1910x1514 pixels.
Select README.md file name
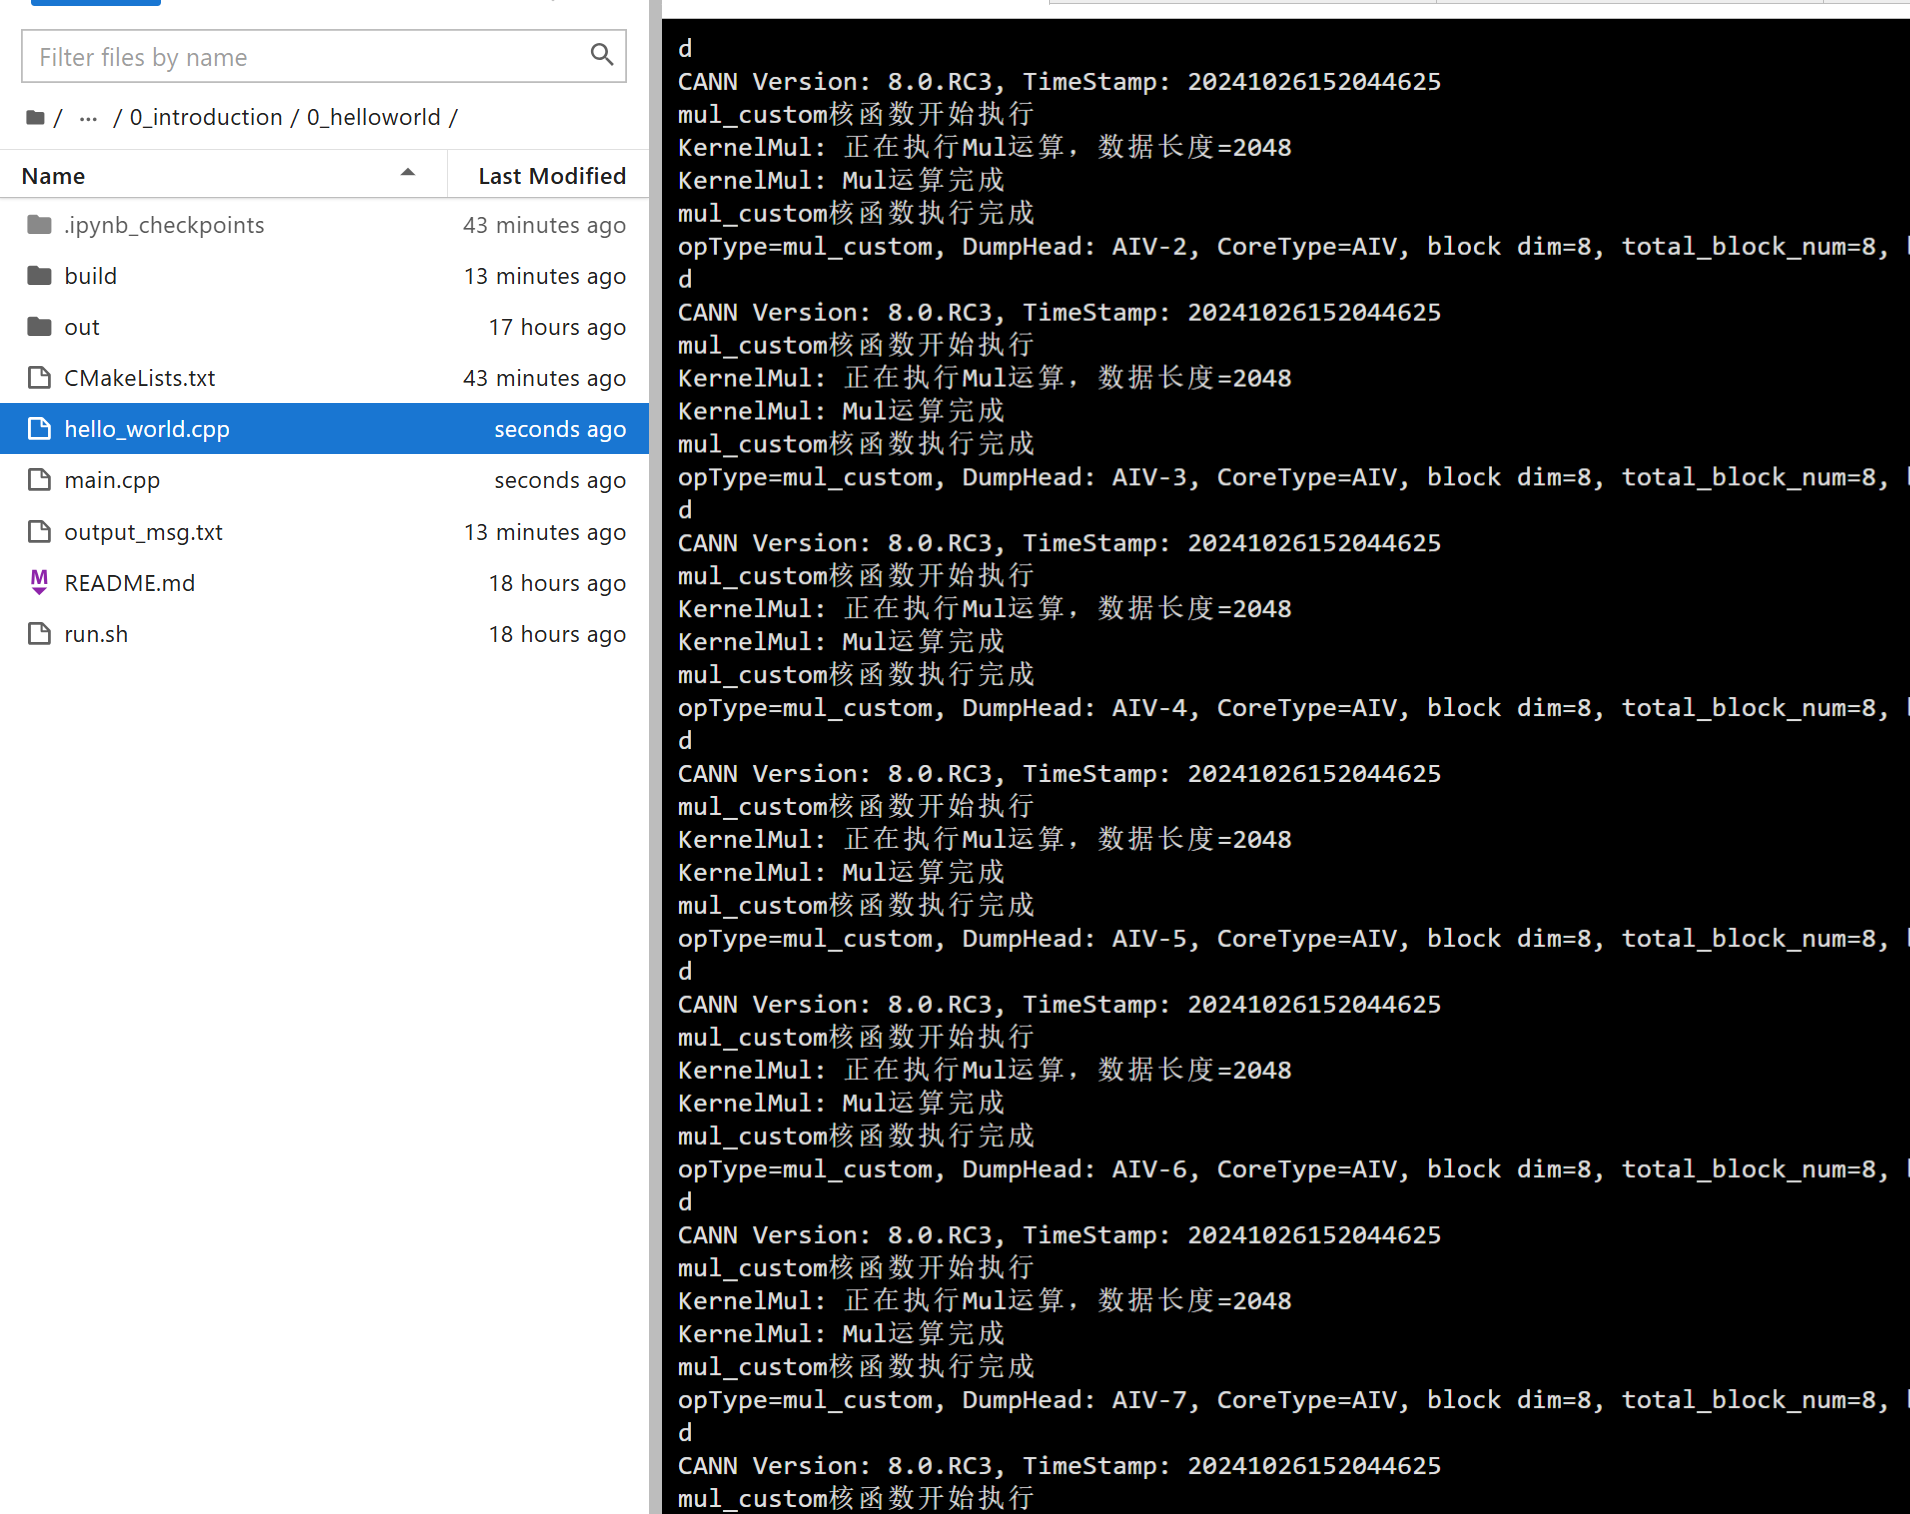tap(130, 583)
